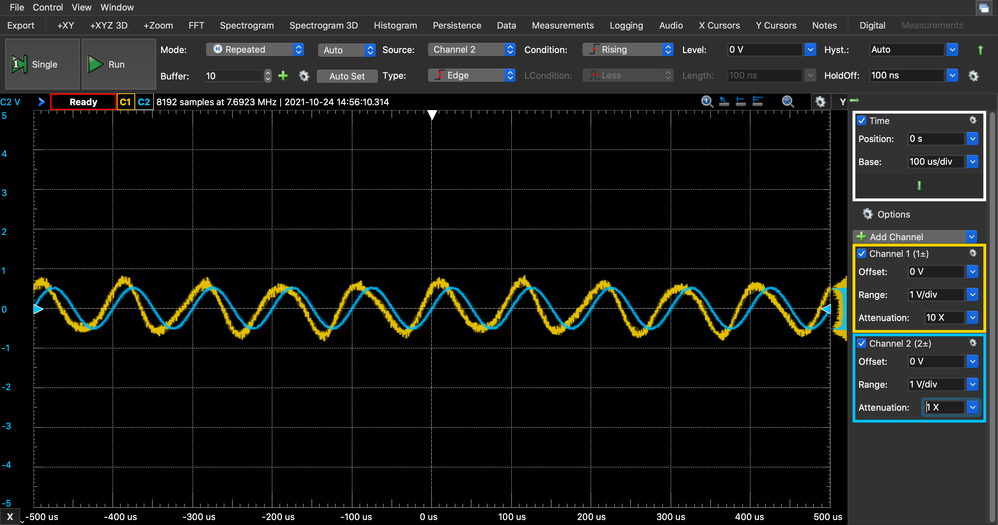Open the trigger Source dropdown (Channel 2)

[468, 49]
